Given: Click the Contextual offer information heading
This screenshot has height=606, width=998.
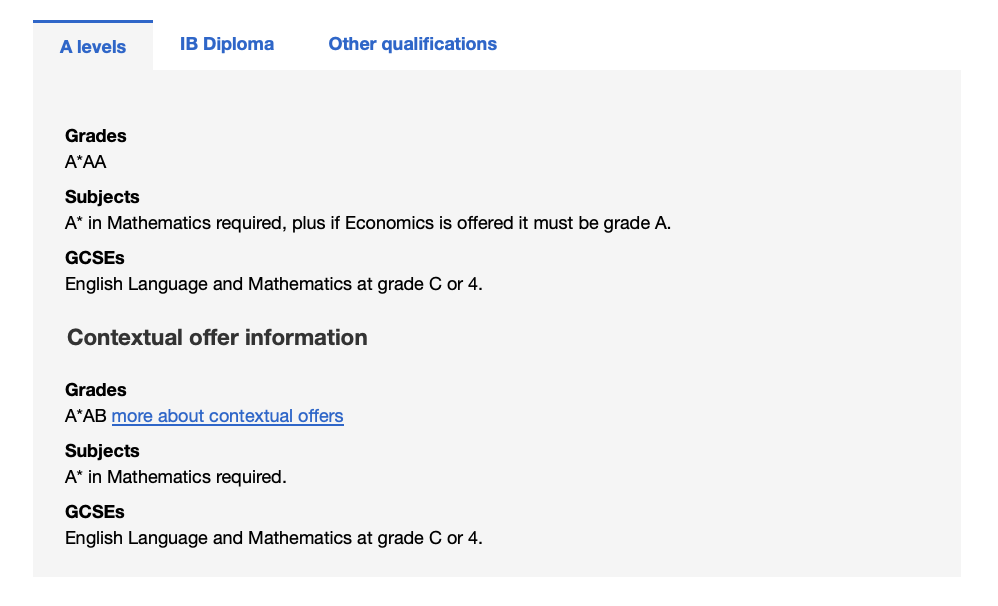Looking at the screenshot, I should click(x=217, y=338).
